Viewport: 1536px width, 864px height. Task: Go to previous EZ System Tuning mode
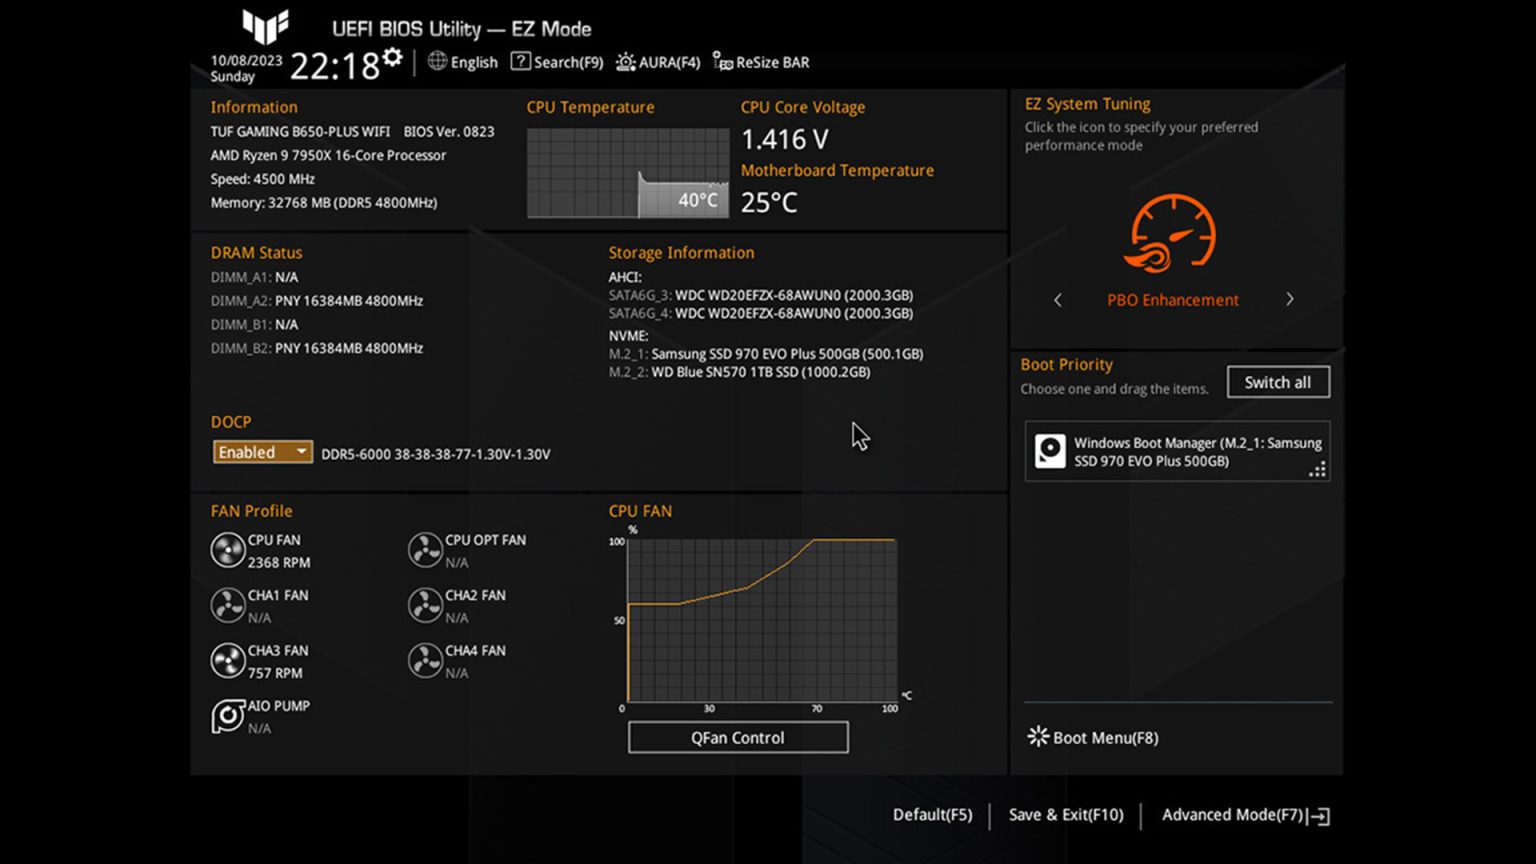pos(1058,299)
